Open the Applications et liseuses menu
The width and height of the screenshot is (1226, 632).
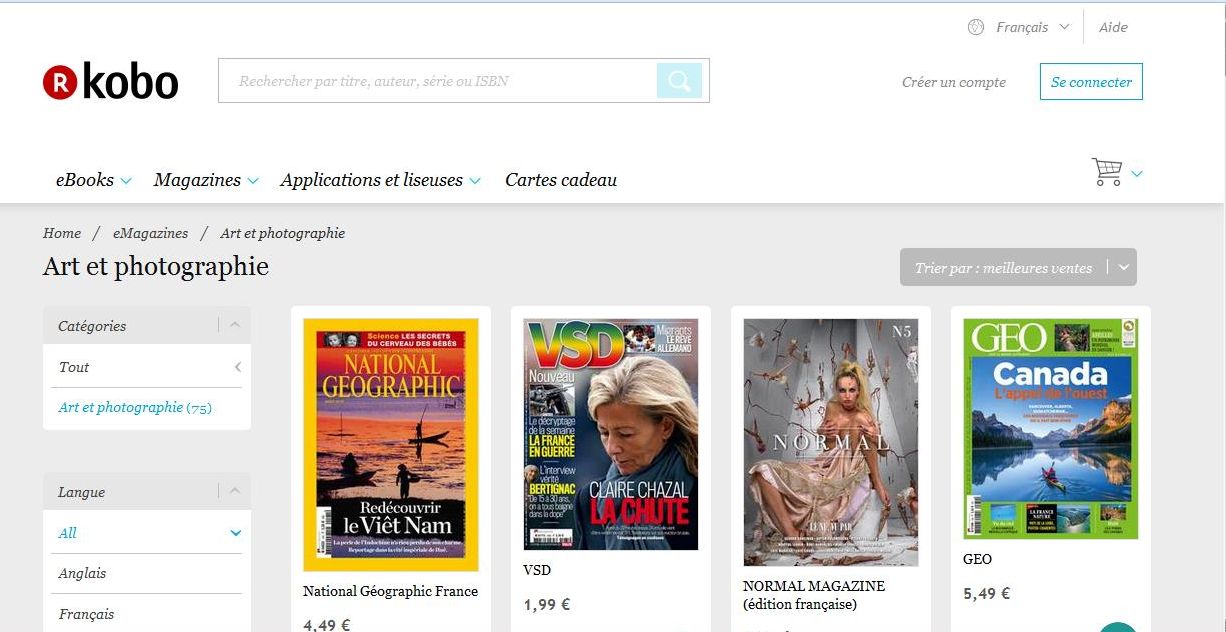[x=380, y=180]
